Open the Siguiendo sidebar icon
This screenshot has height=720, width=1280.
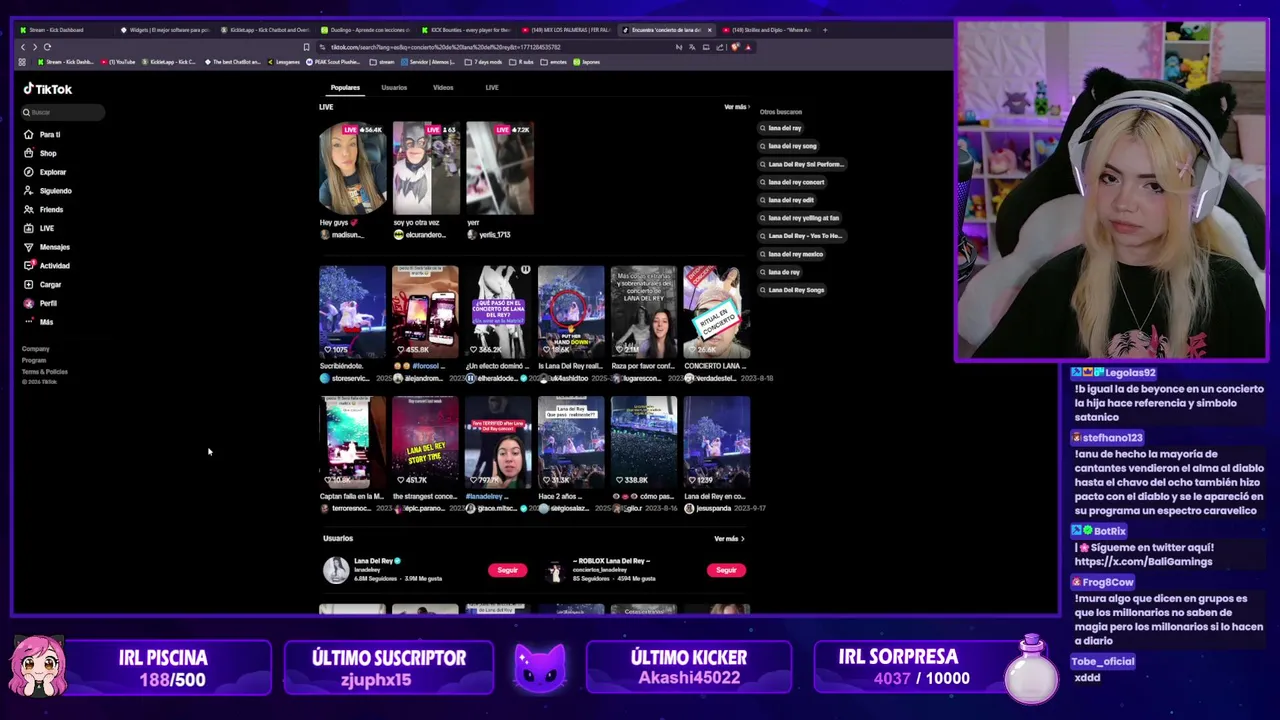click(29, 190)
